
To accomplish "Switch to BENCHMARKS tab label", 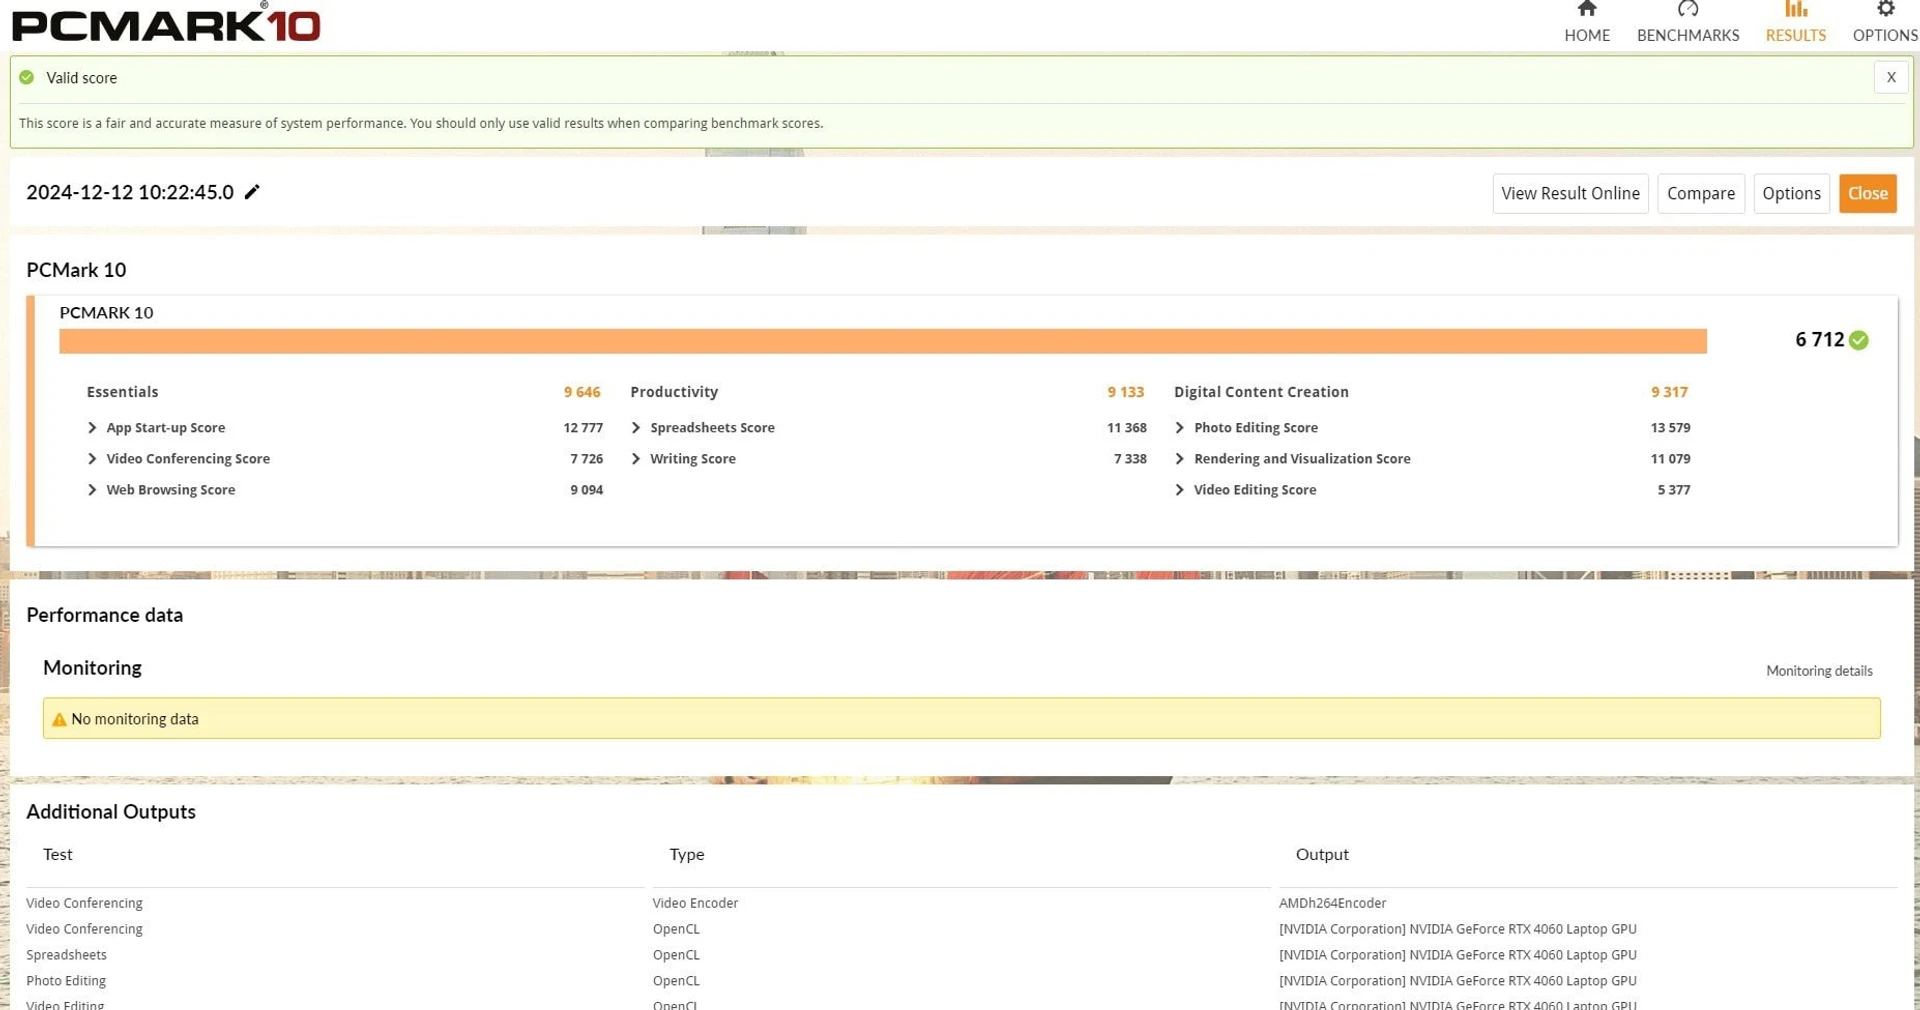I will click(x=1688, y=35).
